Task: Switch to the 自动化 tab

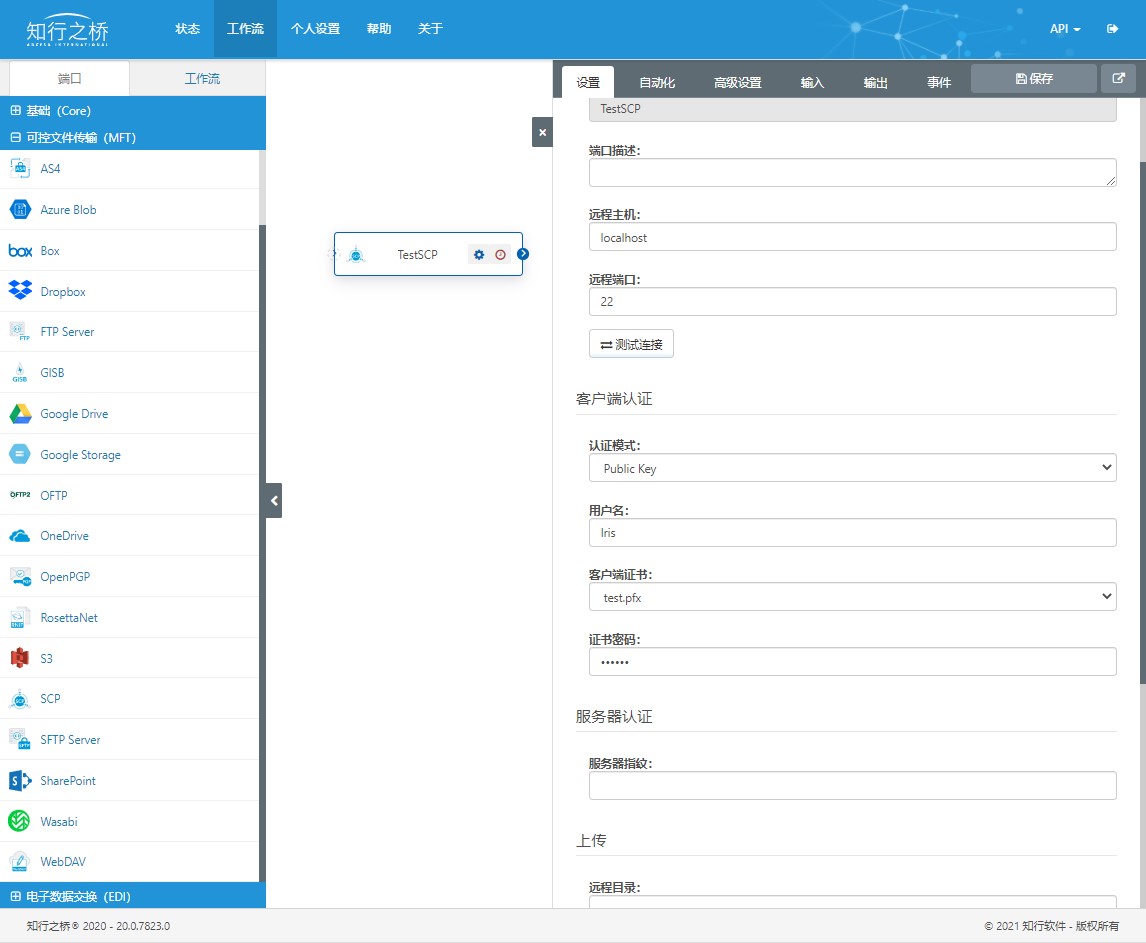Action: tap(656, 83)
